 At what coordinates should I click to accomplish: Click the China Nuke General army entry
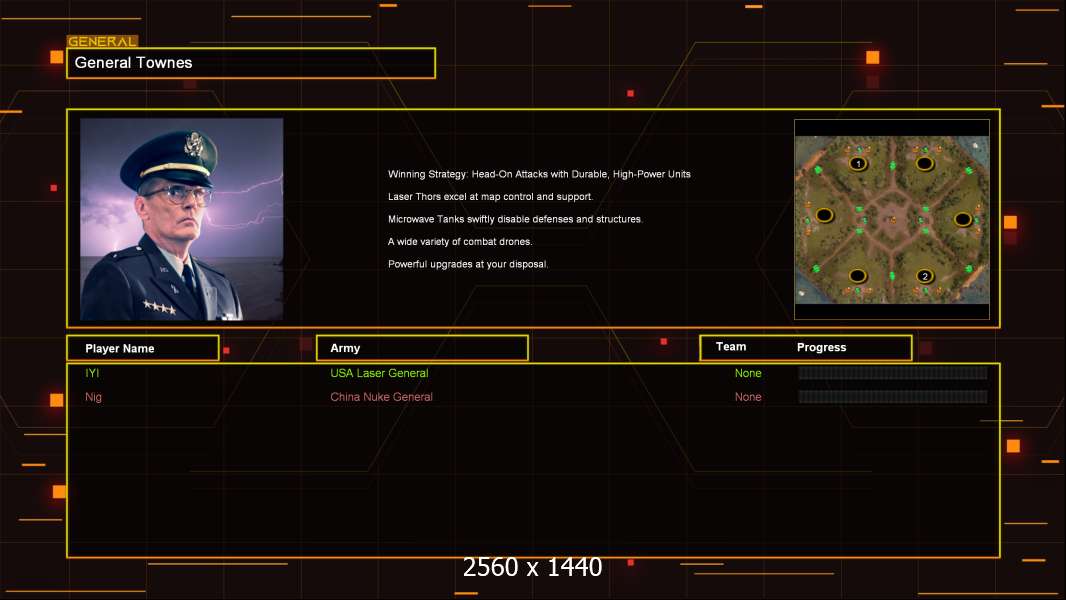pyautogui.click(x=381, y=397)
